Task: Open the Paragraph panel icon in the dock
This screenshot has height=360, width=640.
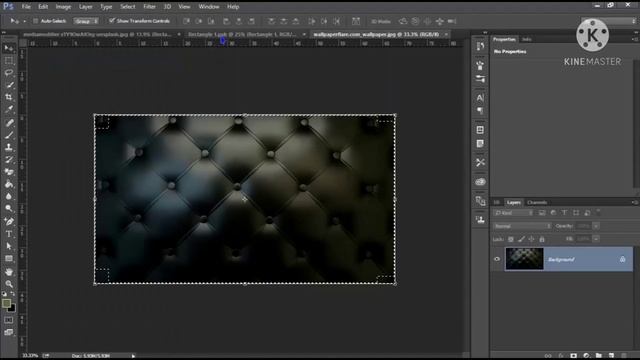Action: click(x=480, y=111)
